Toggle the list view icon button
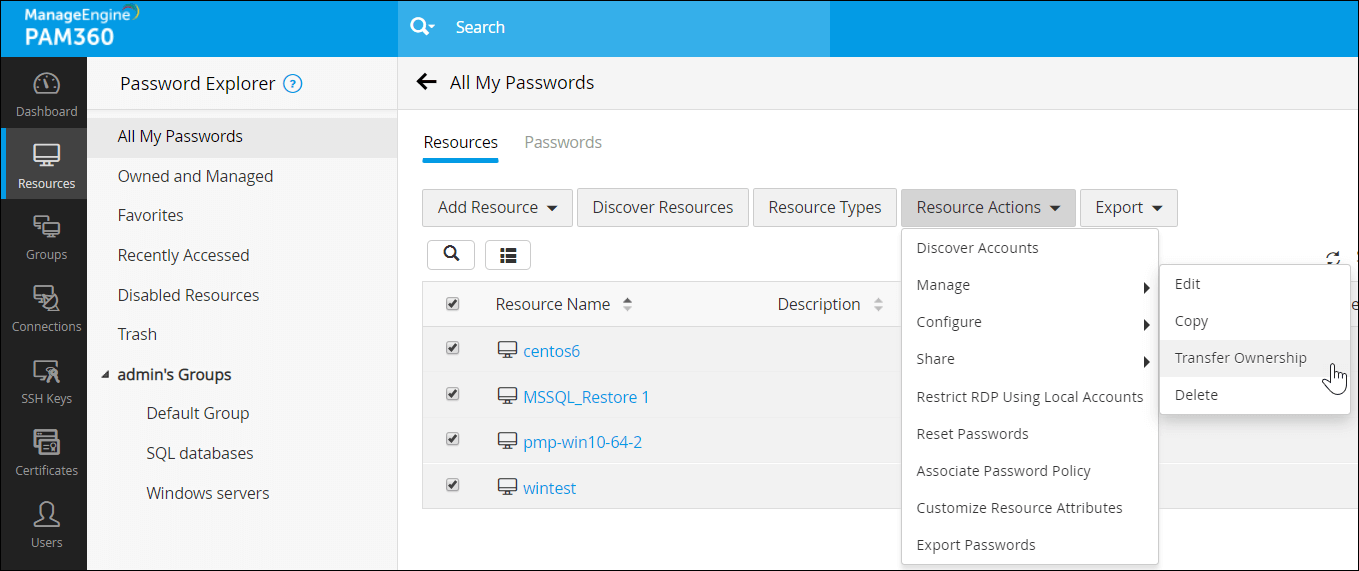1359x571 pixels. [508, 255]
